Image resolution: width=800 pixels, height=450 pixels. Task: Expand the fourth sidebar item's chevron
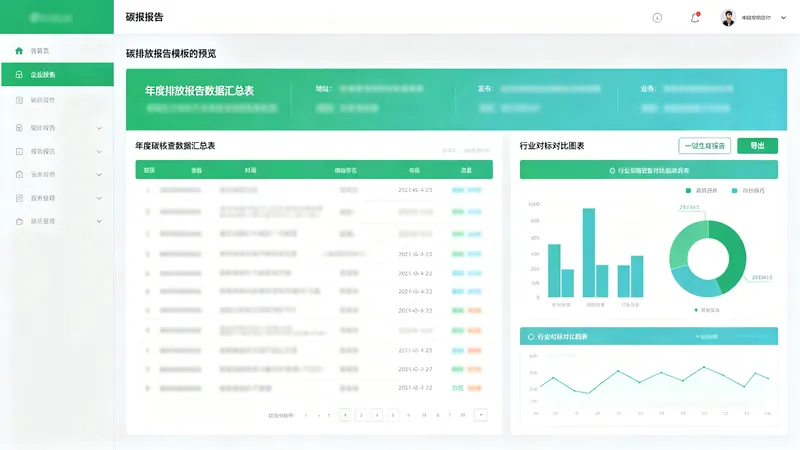pos(99,128)
